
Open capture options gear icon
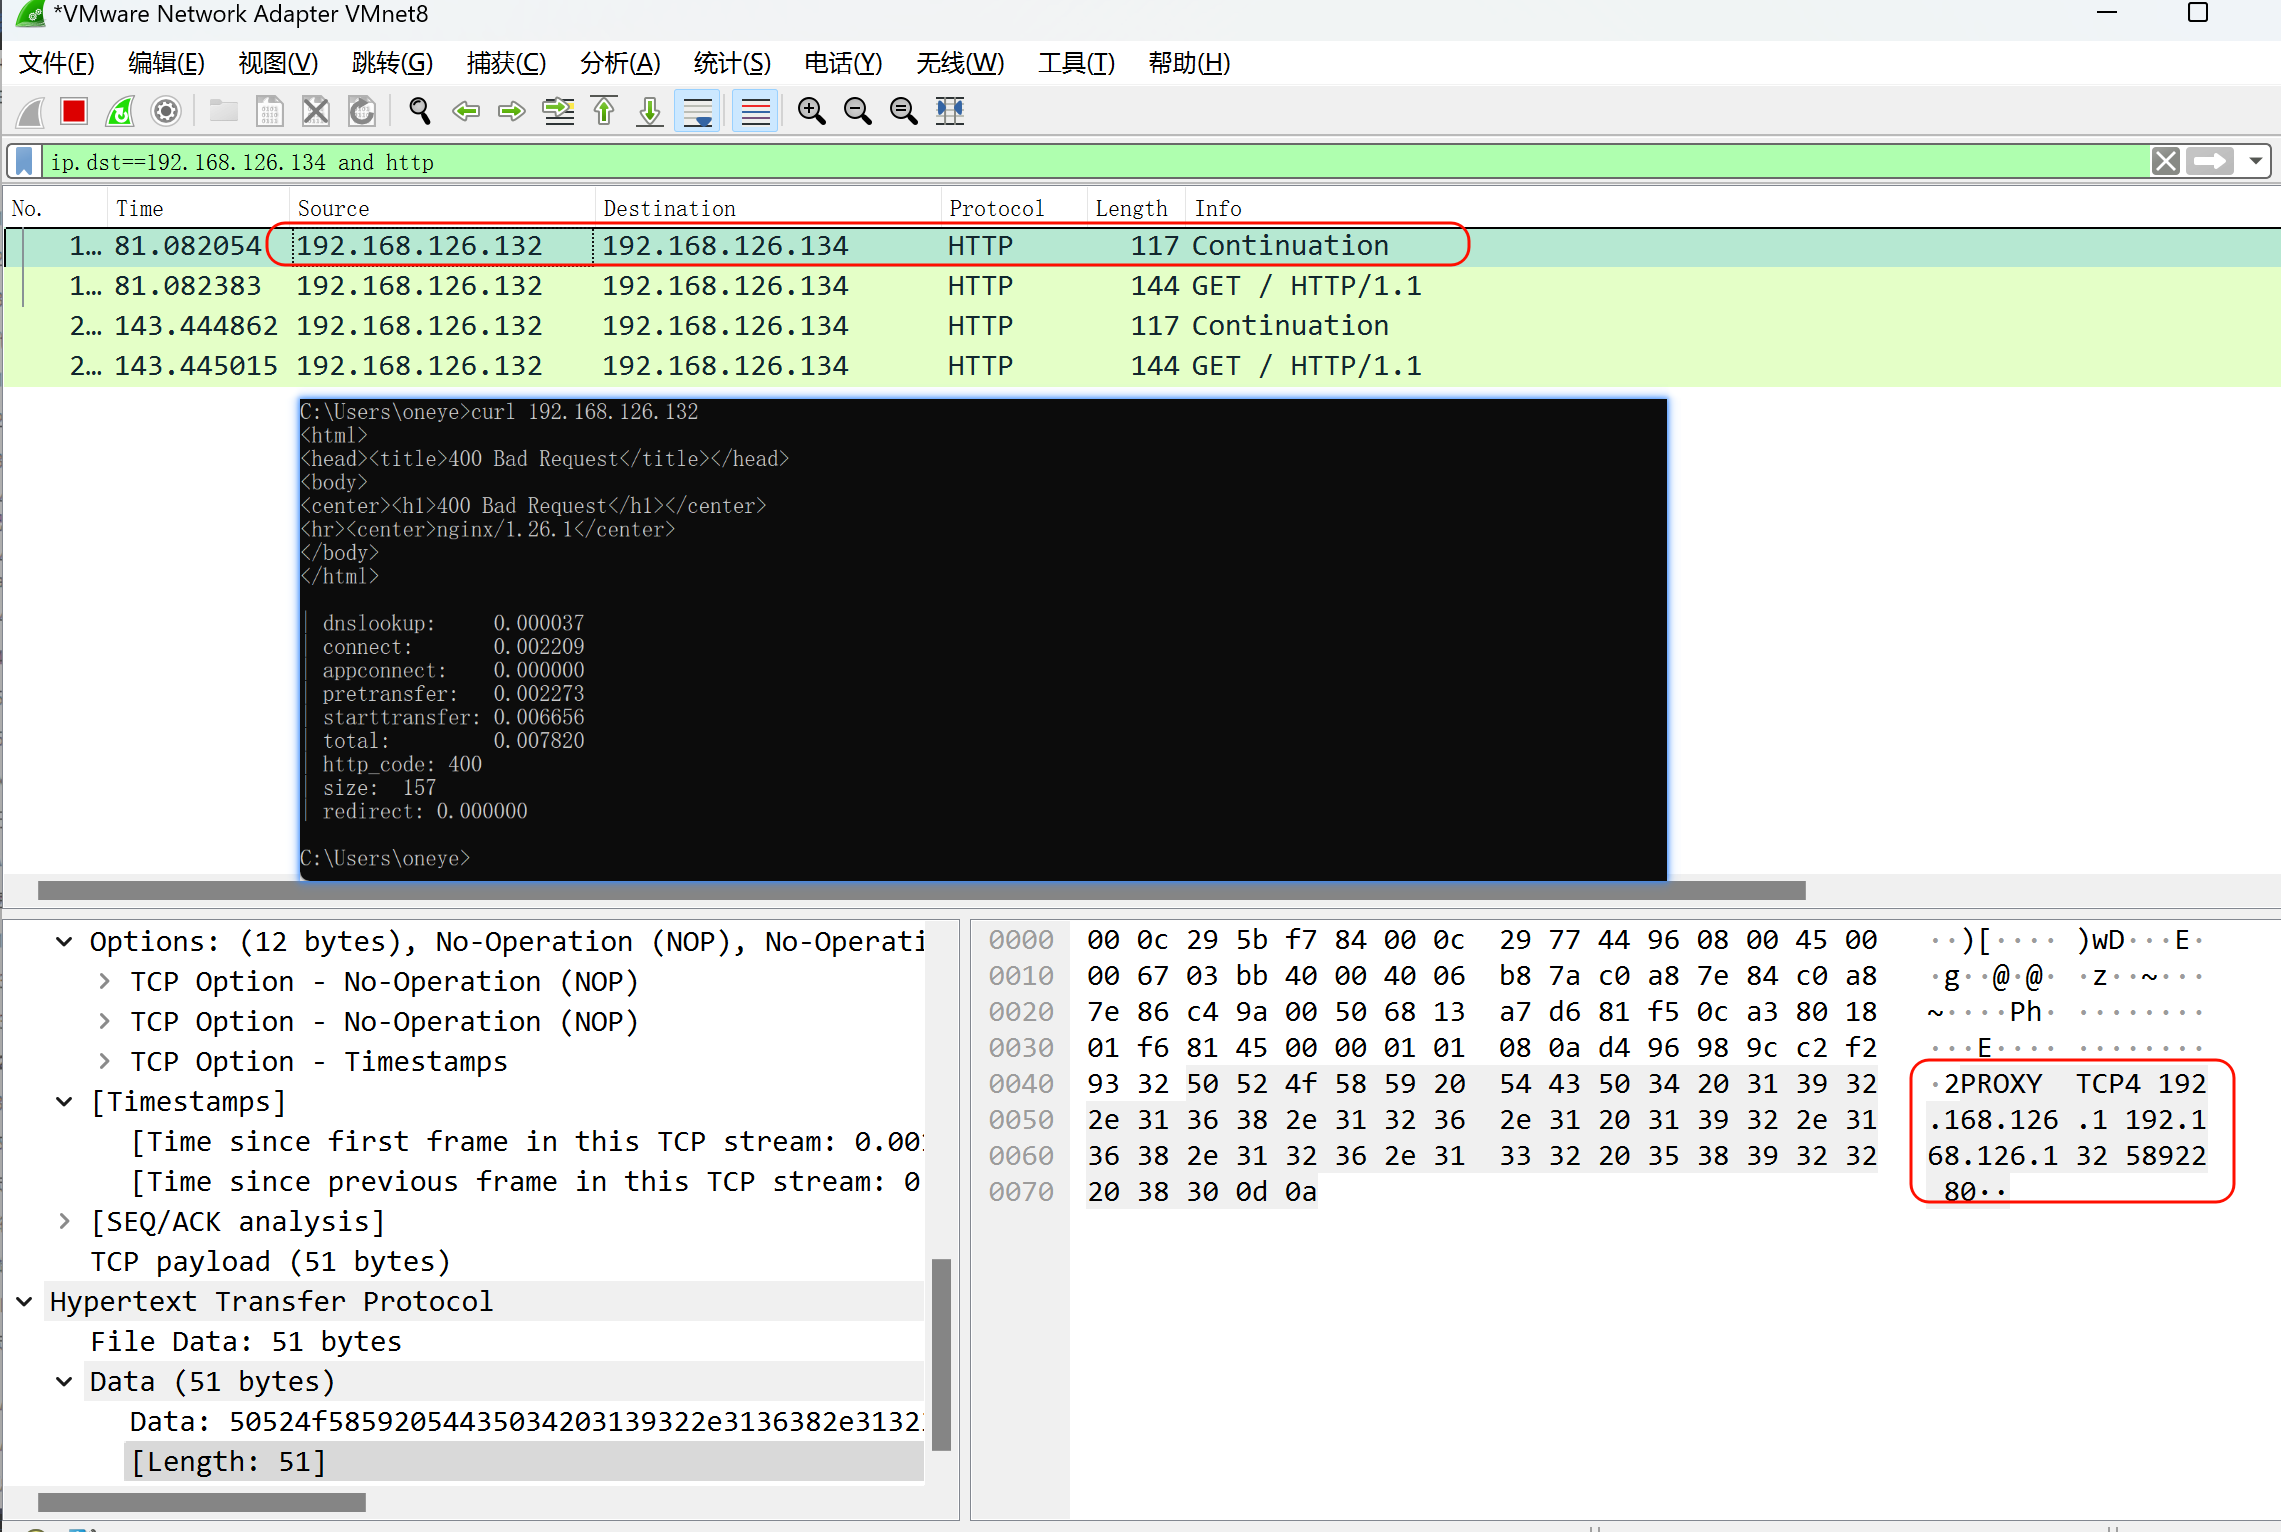pos(166,111)
